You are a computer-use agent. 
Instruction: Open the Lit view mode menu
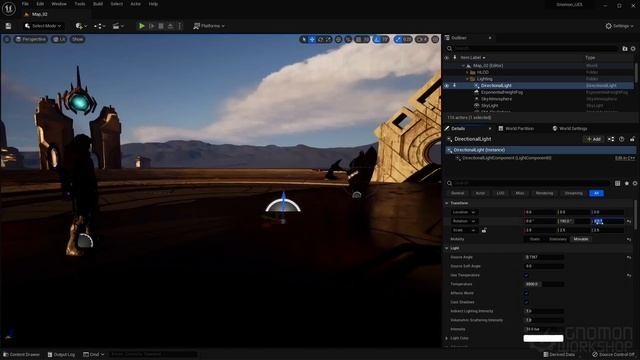point(59,39)
